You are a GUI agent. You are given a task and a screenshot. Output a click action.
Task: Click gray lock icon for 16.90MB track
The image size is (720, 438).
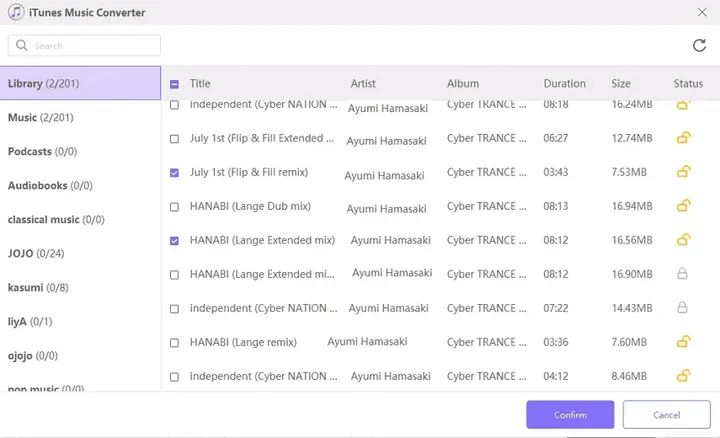click(x=684, y=273)
